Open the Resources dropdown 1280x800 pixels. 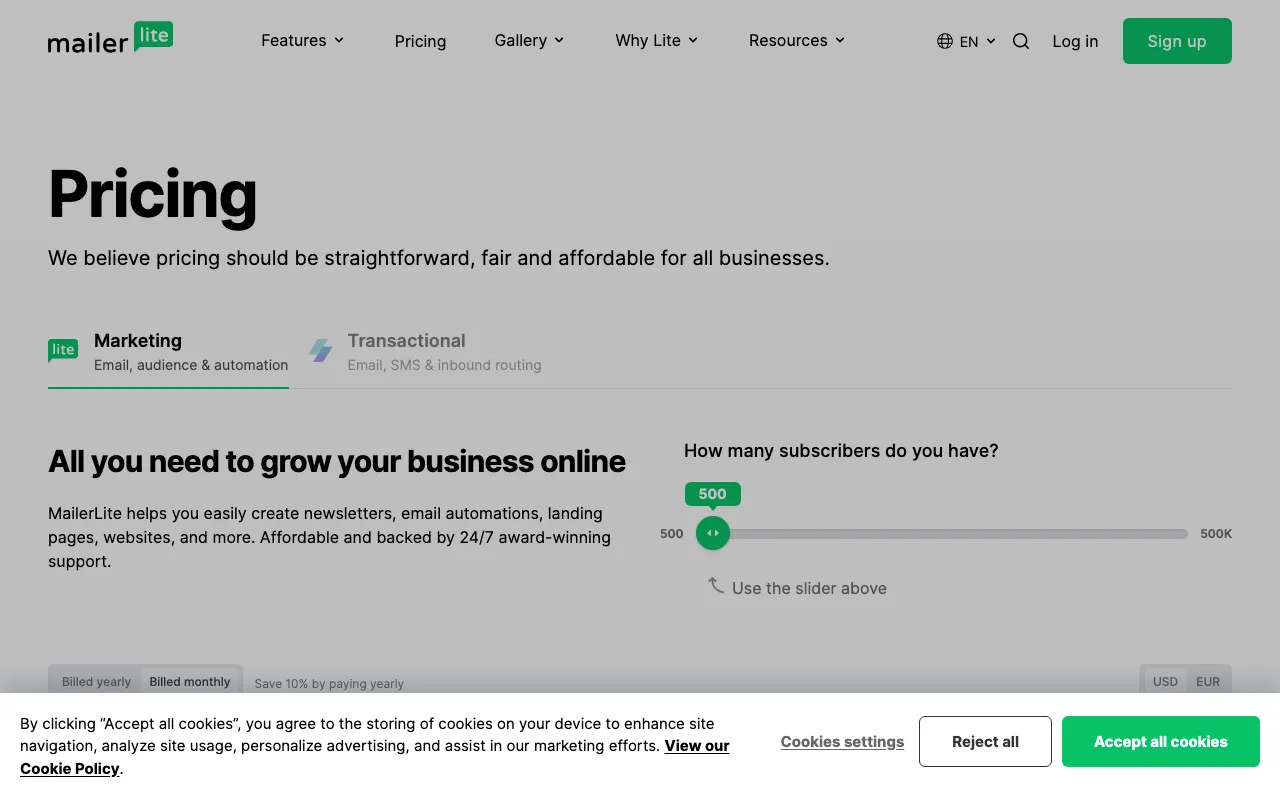click(797, 40)
